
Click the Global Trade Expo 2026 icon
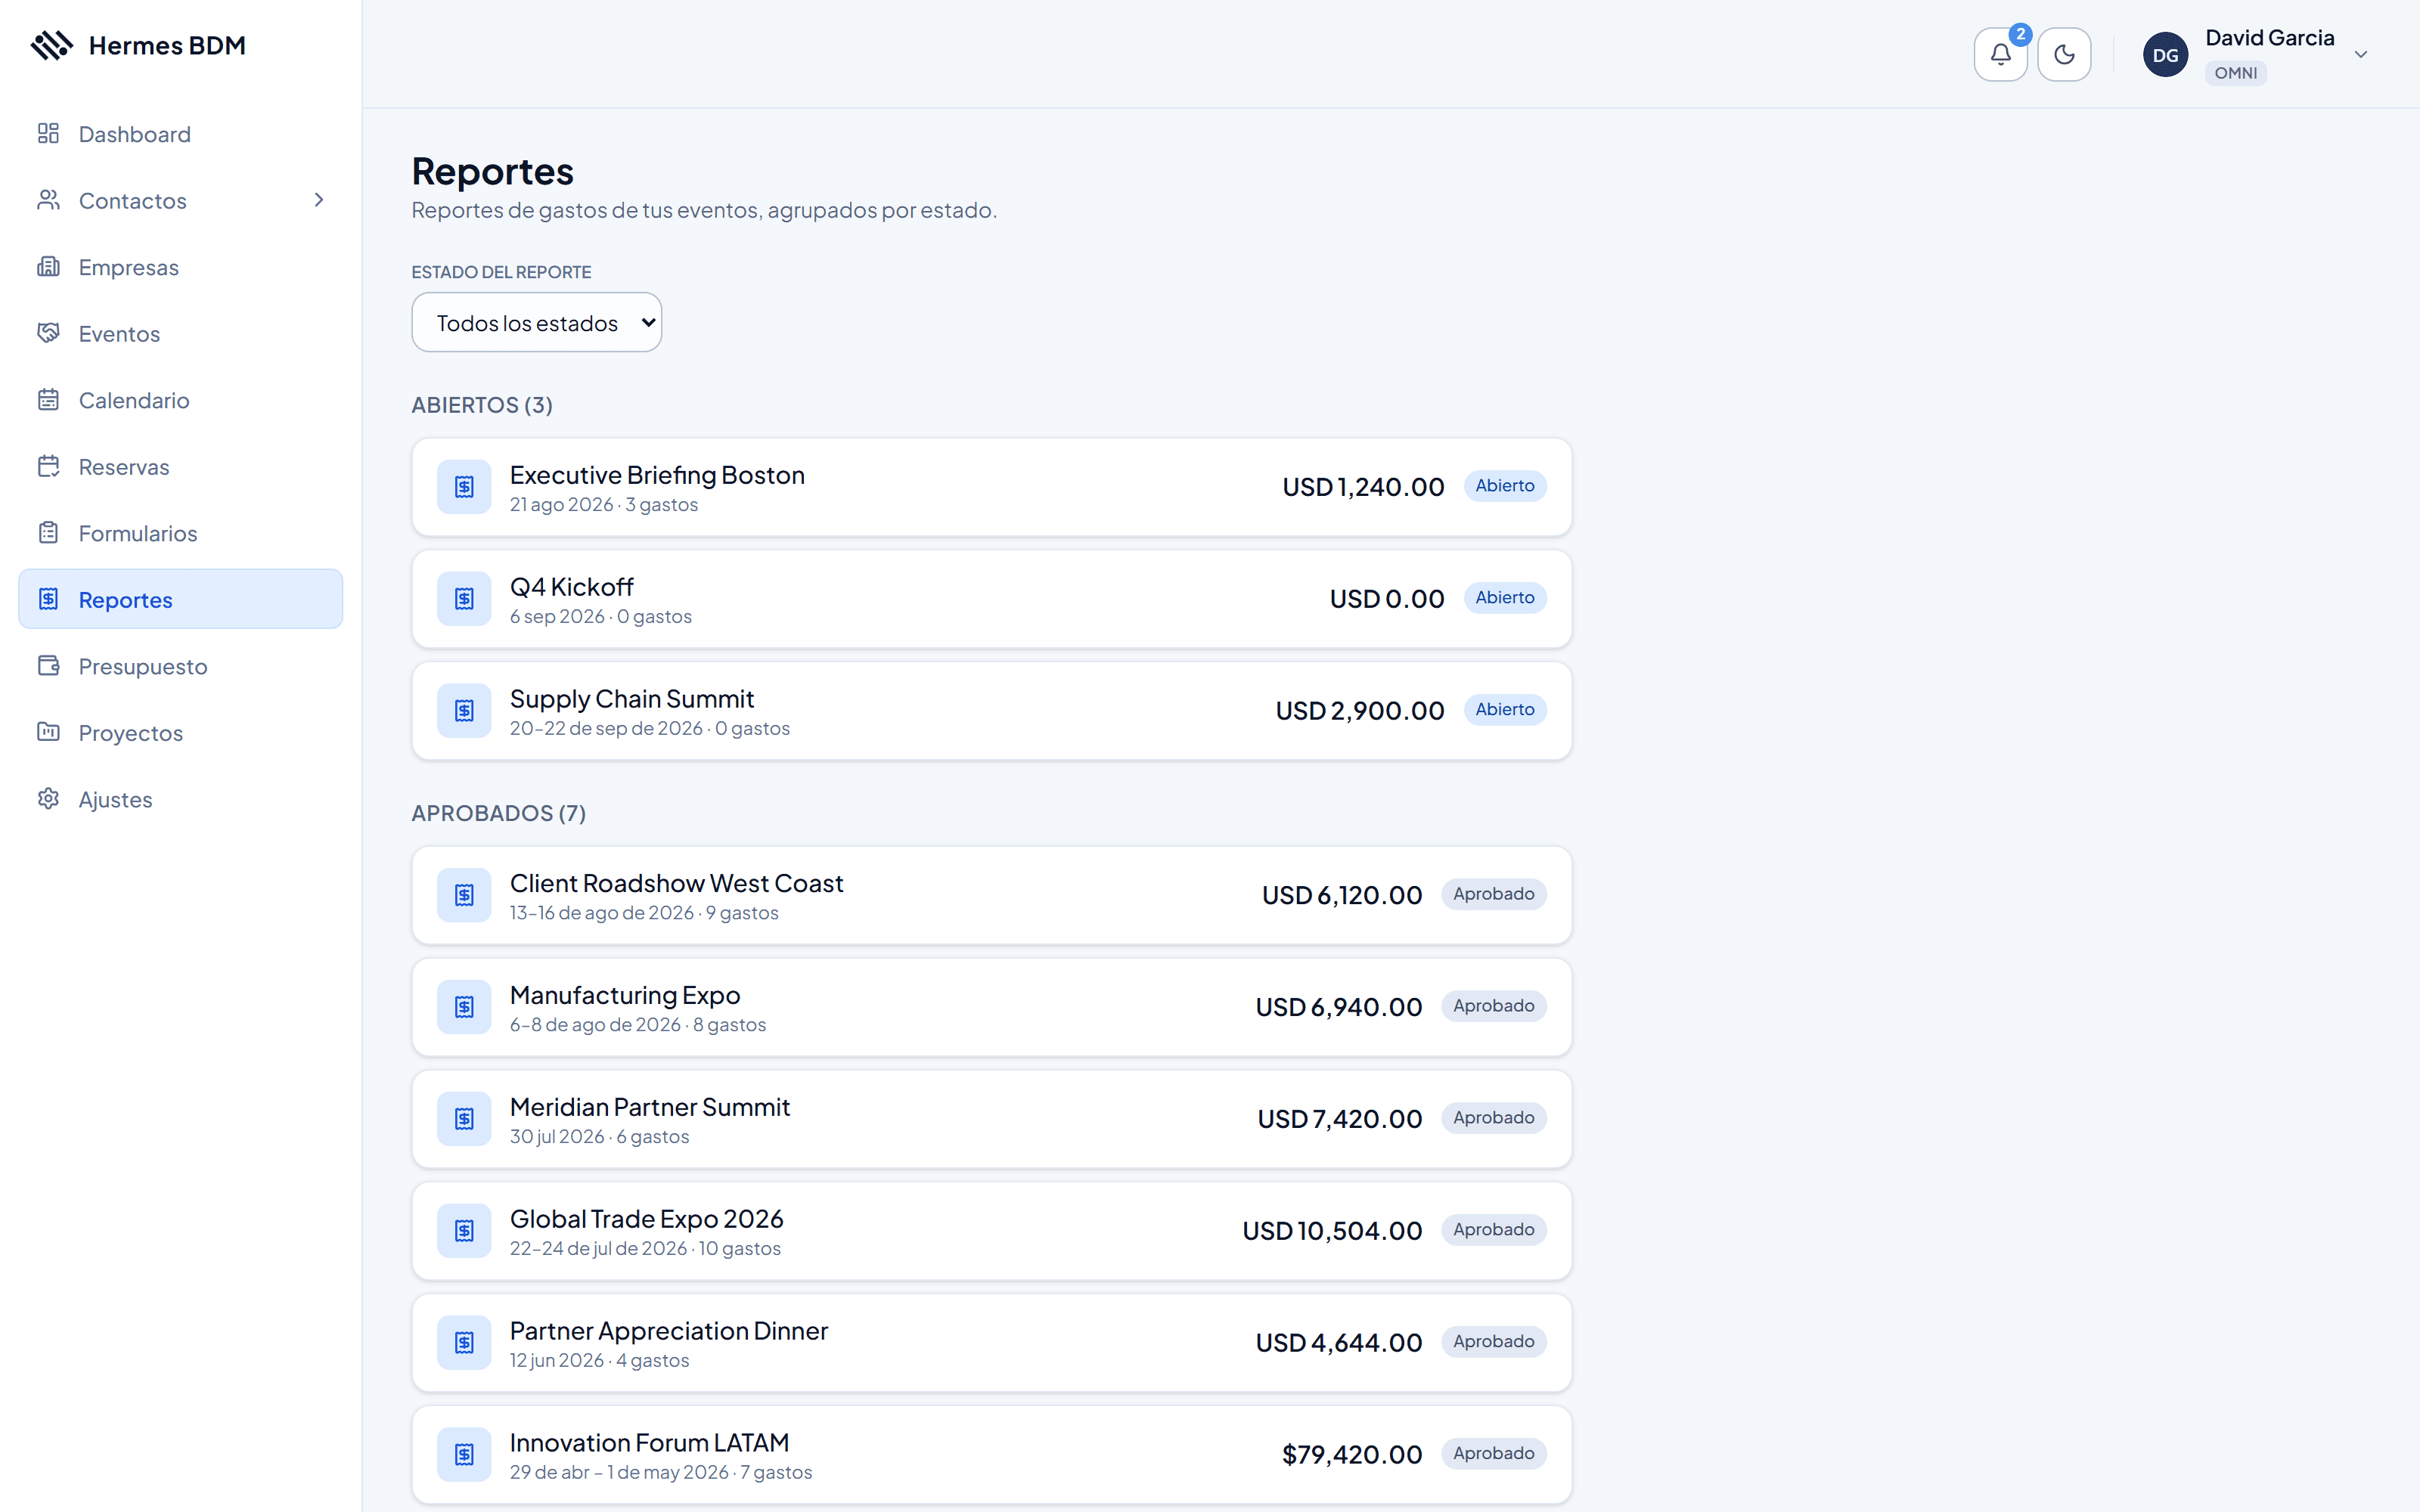[464, 1231]
